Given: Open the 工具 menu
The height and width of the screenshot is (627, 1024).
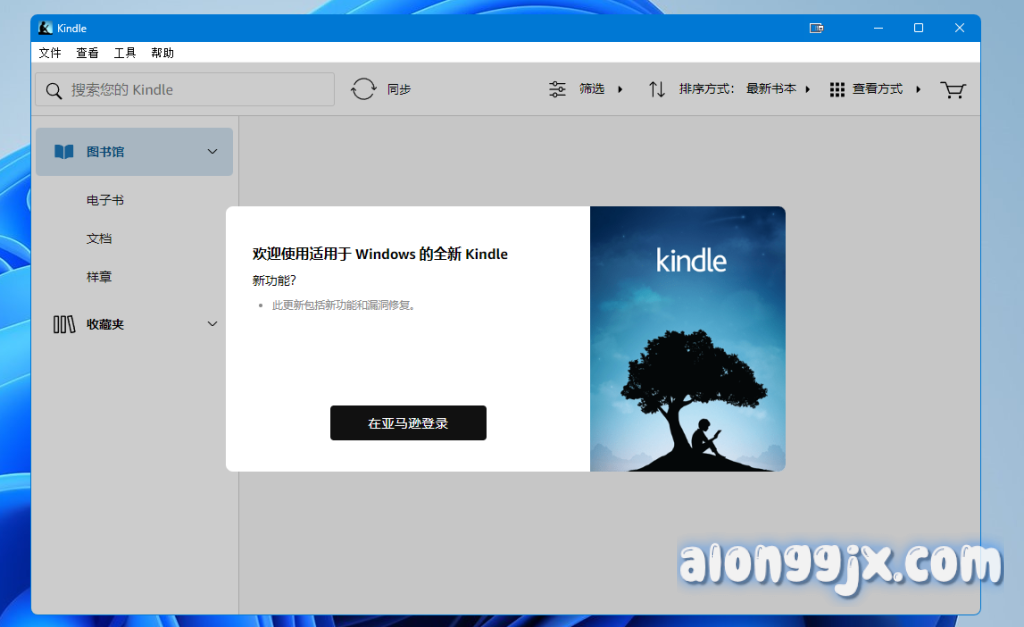Looking at the screenshot, I should point(125,53).
